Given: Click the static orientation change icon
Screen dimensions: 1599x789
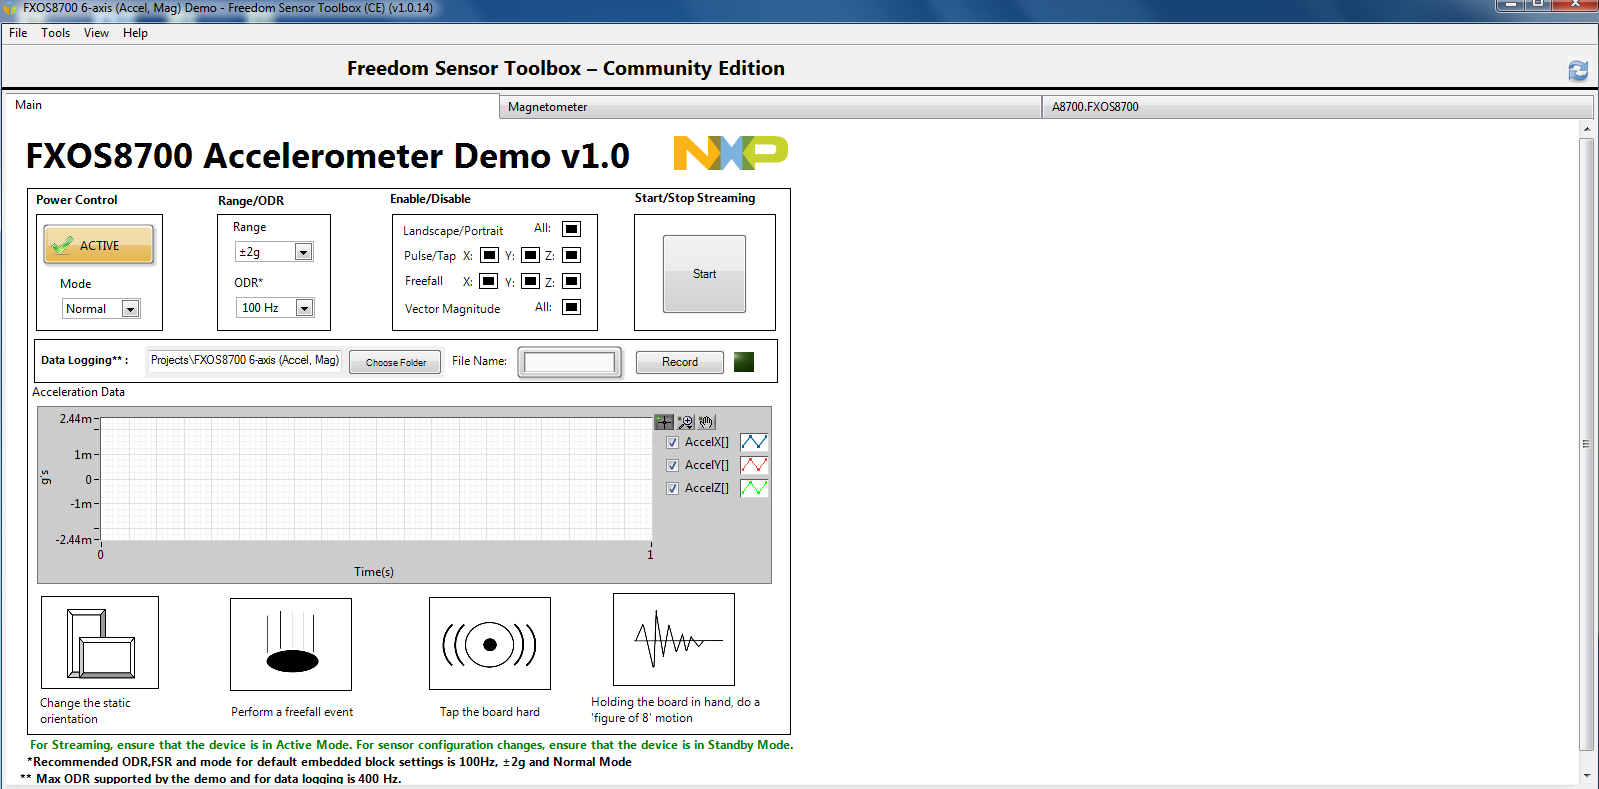Looking at the screenshot, I should 100,642.
